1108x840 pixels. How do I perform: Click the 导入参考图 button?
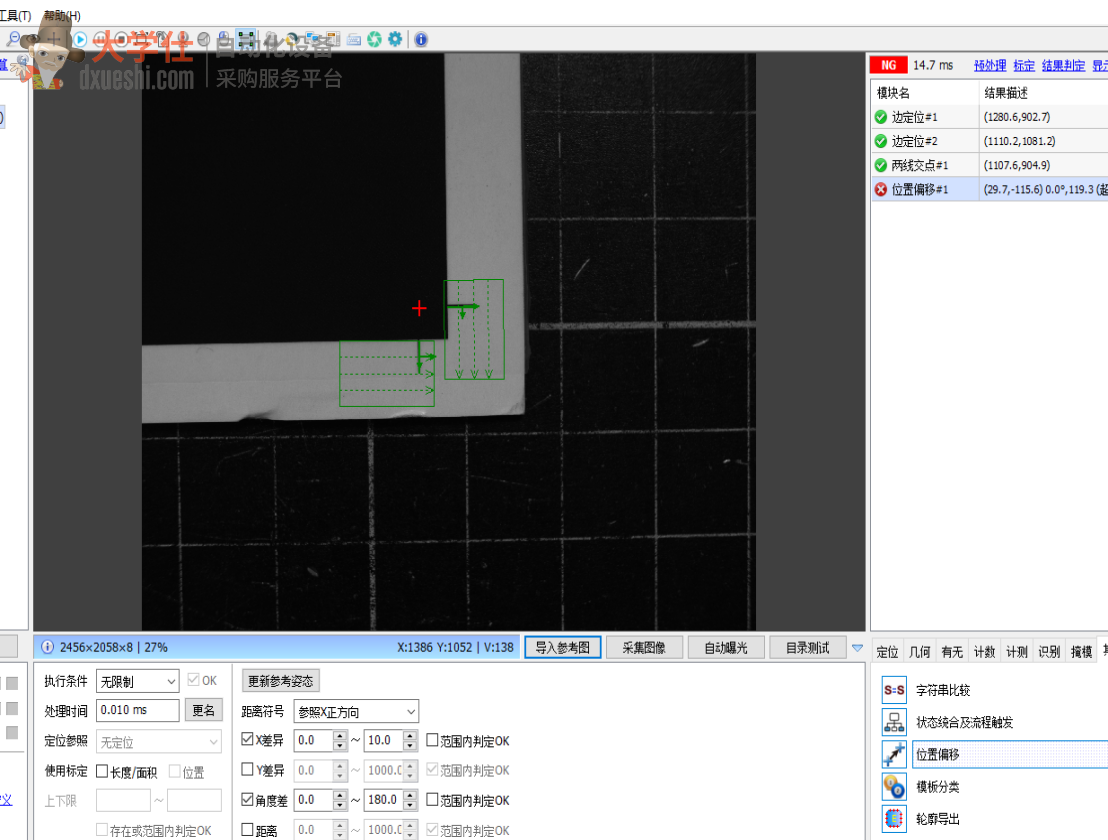pos(562,648)
